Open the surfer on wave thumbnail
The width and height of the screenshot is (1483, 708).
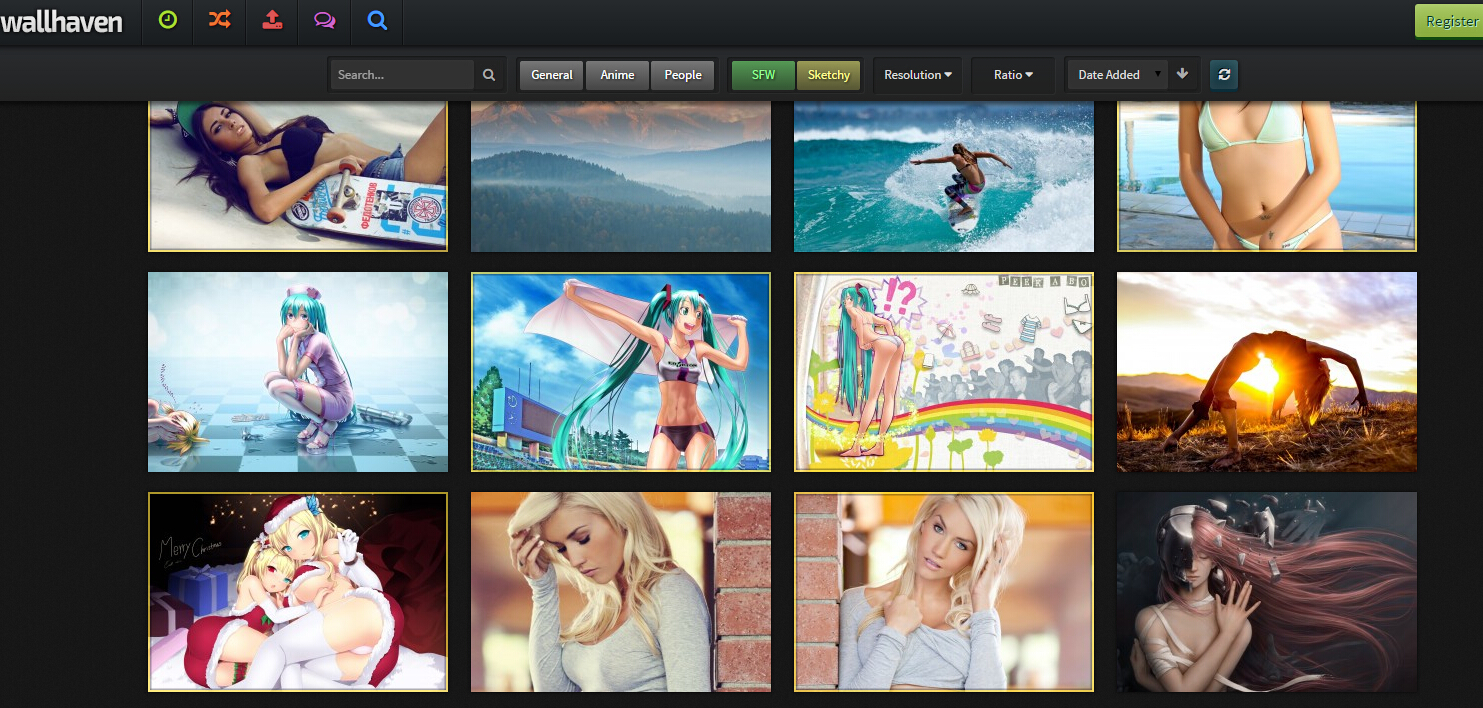944,176
